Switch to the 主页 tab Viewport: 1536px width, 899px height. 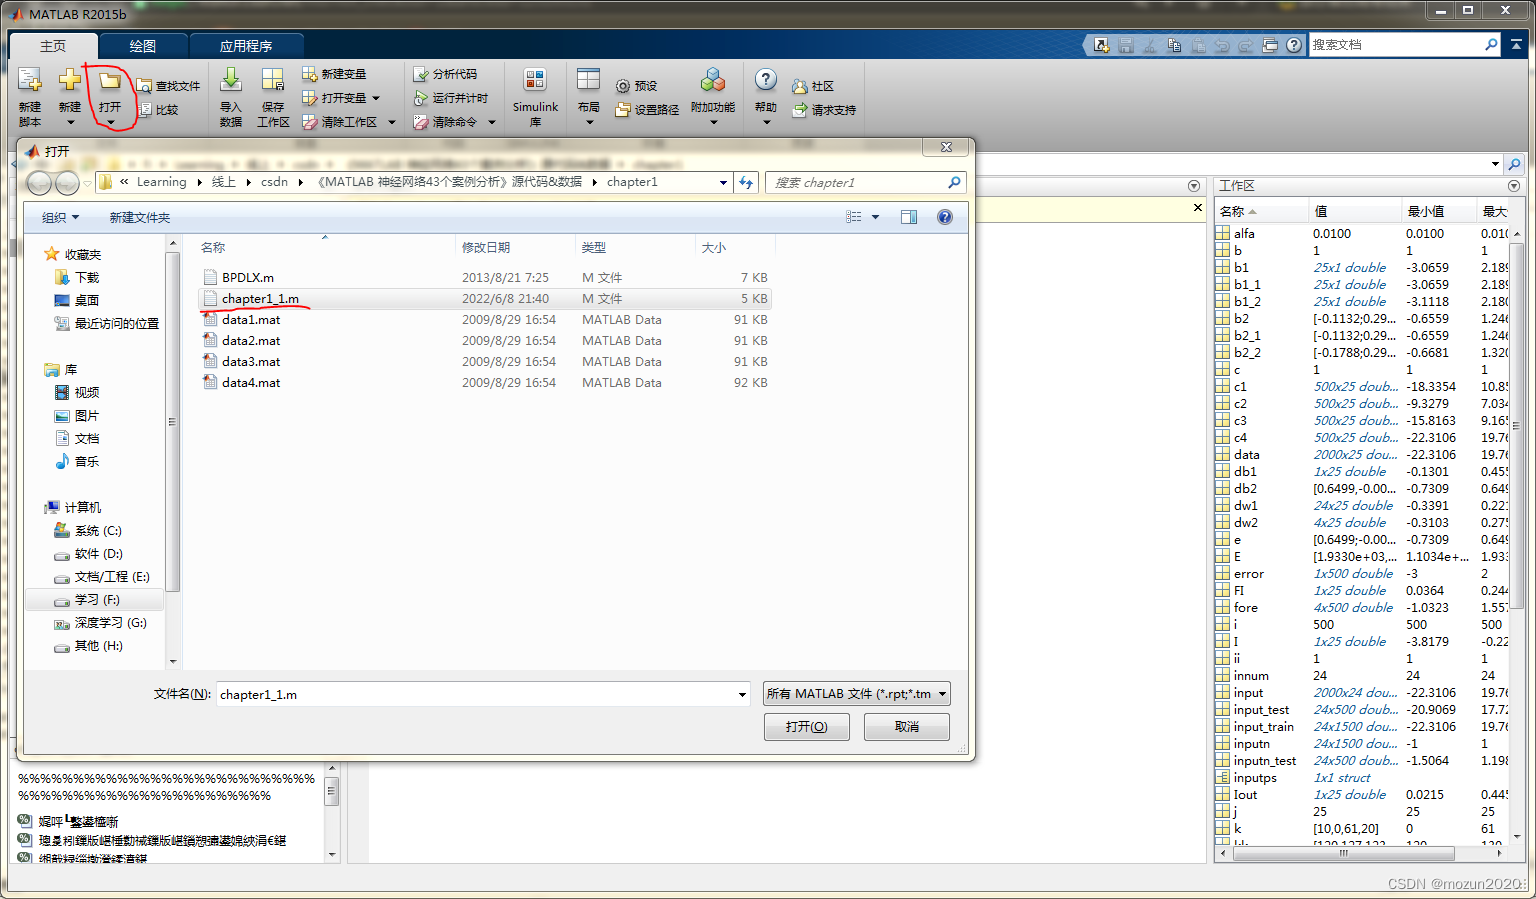point(53,46)
